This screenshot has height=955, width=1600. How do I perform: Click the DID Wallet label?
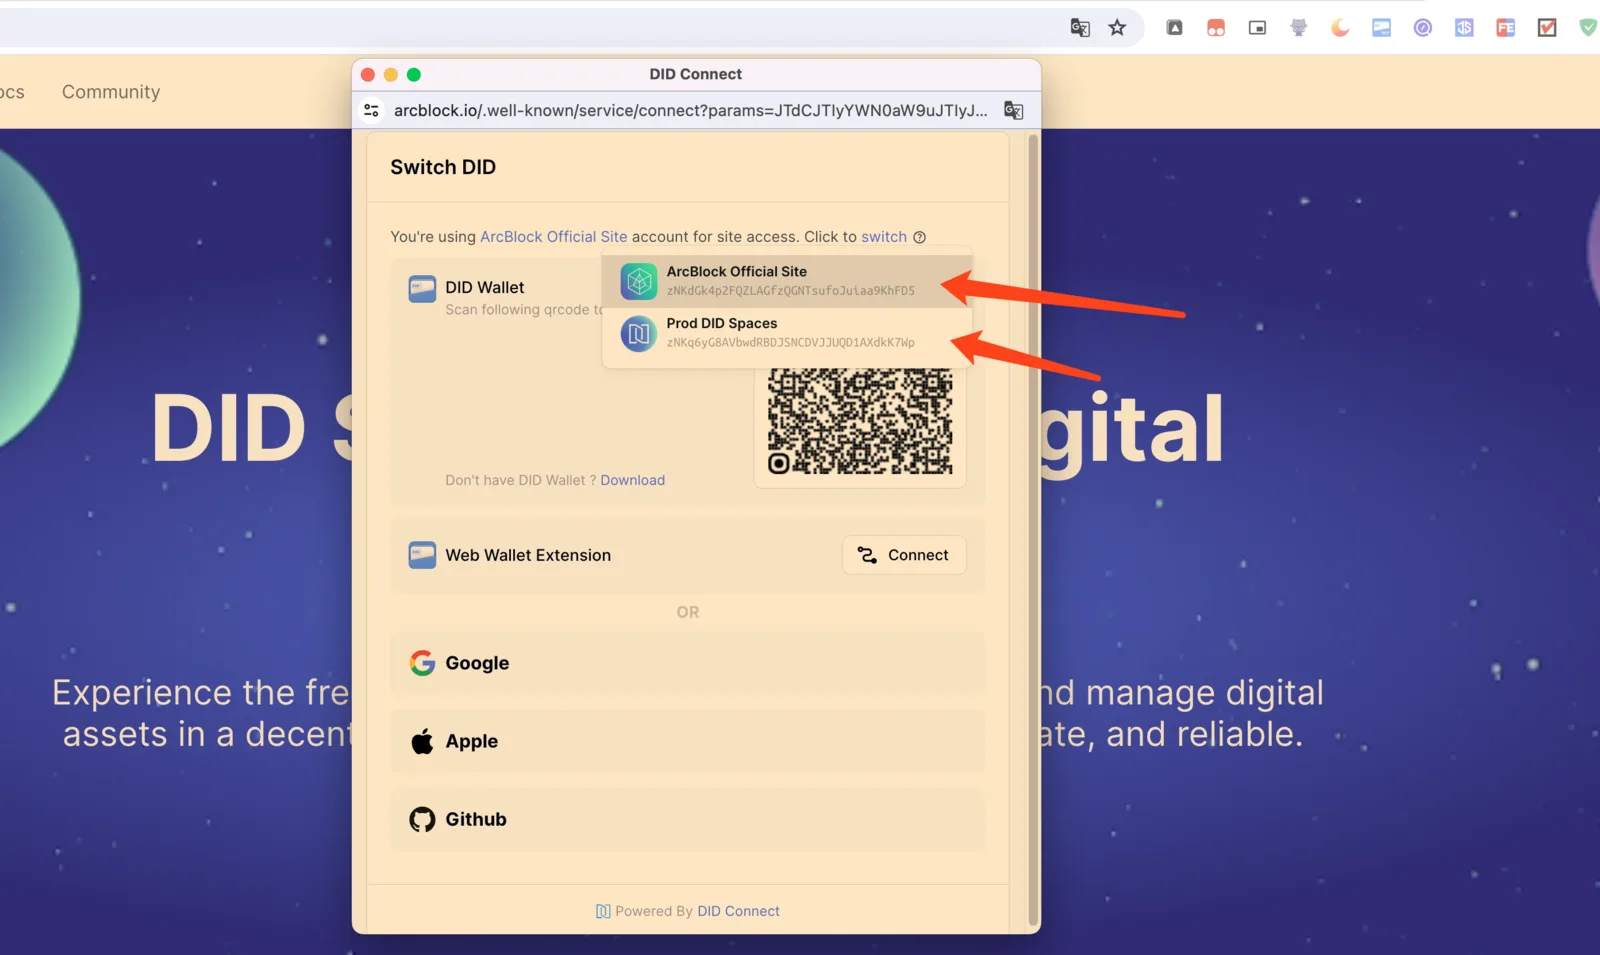[485, 288]
